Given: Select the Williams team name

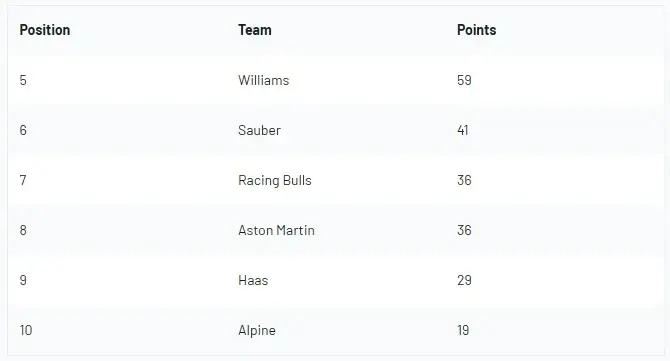Looking at the screenshot, I should [264, 80].
